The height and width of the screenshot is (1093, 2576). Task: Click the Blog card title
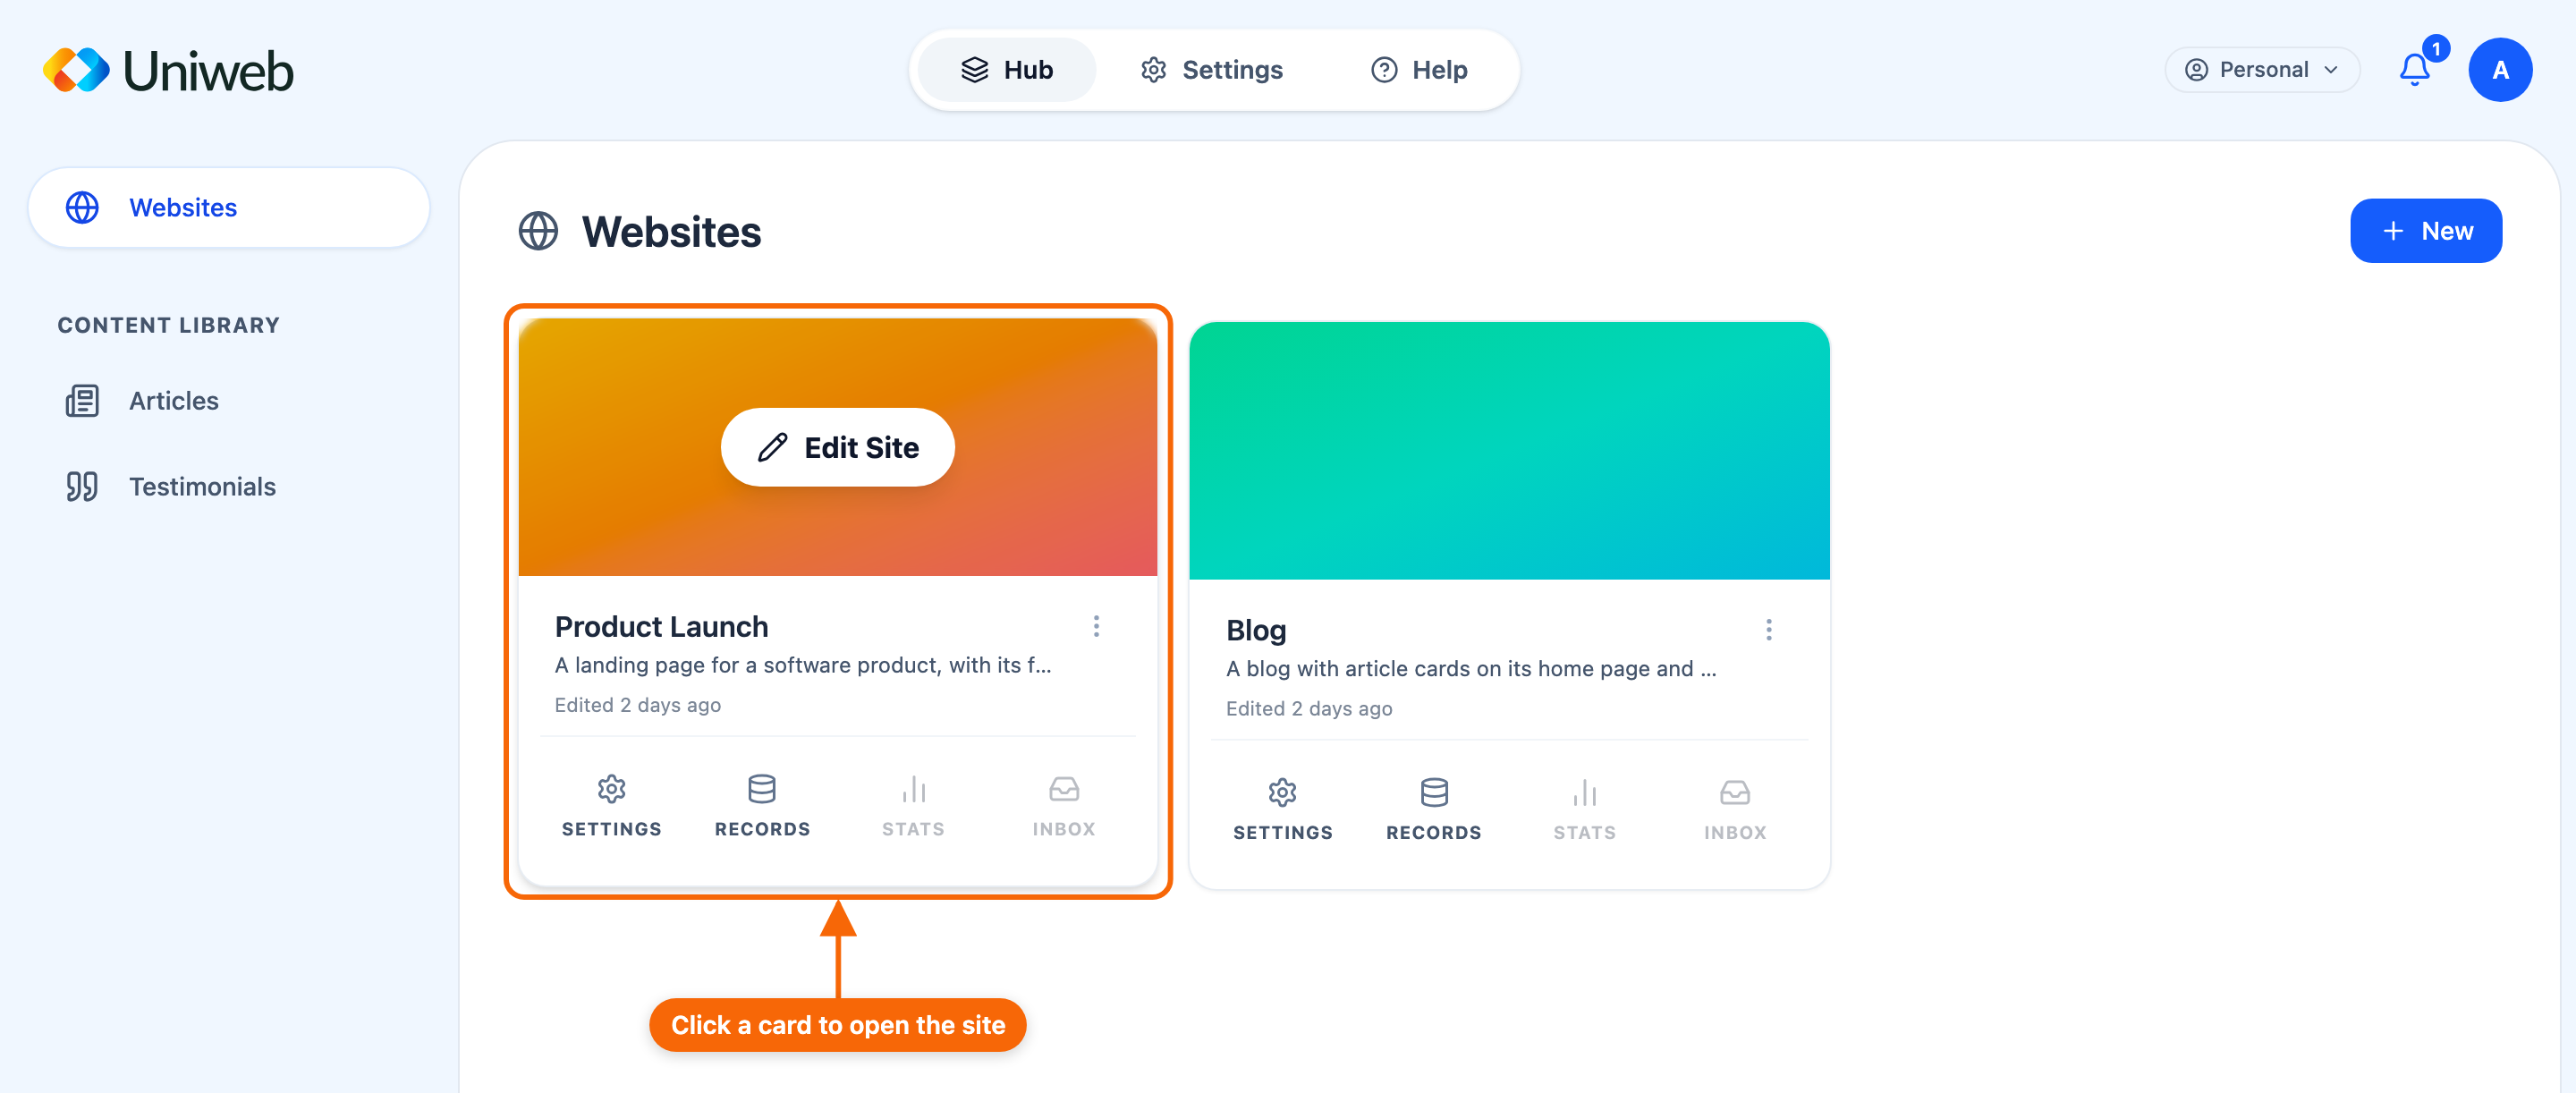(1256, 630)
